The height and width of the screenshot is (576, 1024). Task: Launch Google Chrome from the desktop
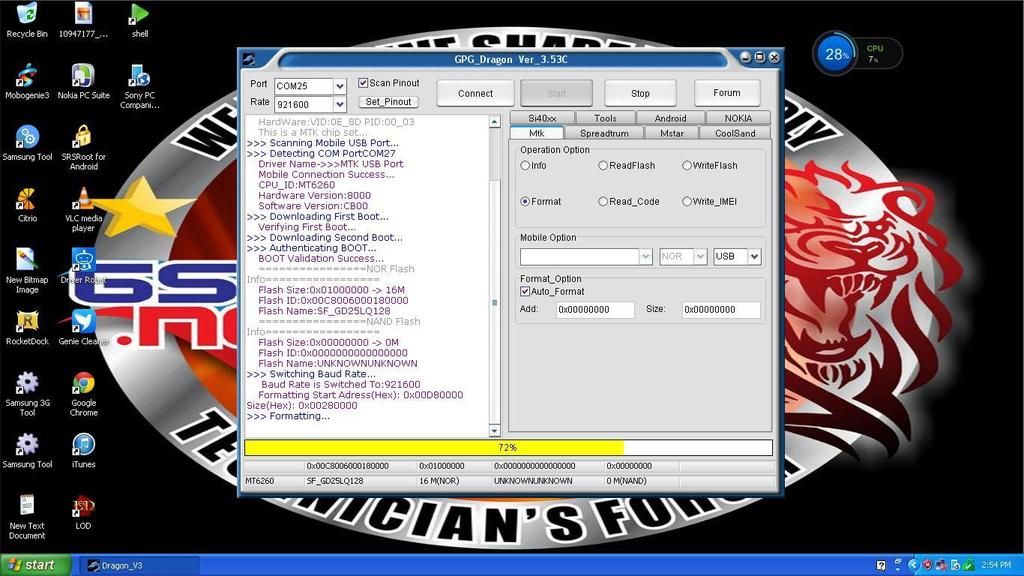(x=83, y=383)
